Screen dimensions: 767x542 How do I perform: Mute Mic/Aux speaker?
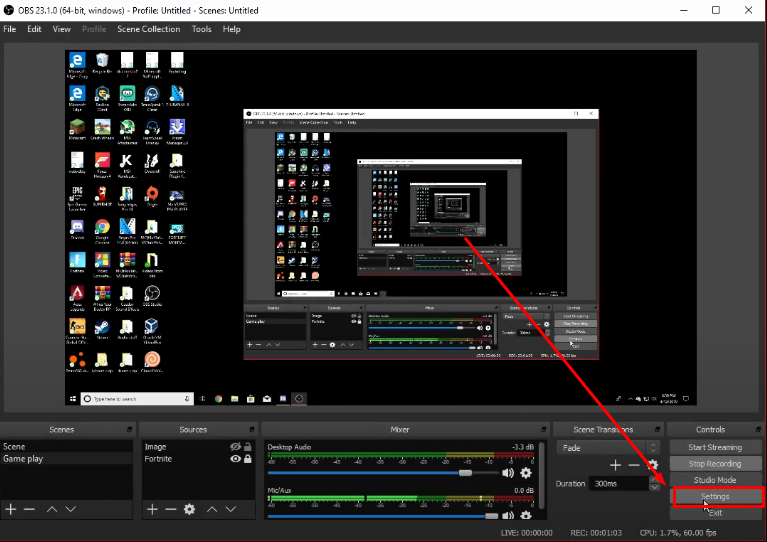(x=508, y=515)
